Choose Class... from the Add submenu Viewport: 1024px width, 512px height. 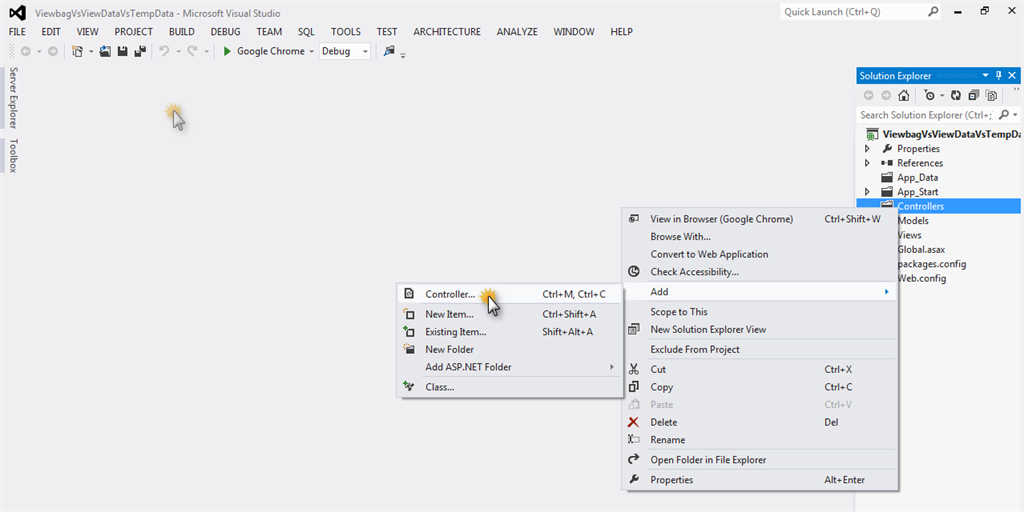510,387
